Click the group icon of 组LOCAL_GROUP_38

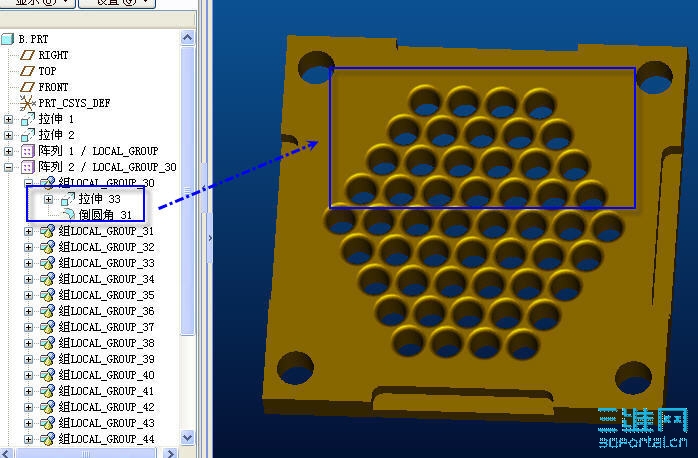[47, 344]
